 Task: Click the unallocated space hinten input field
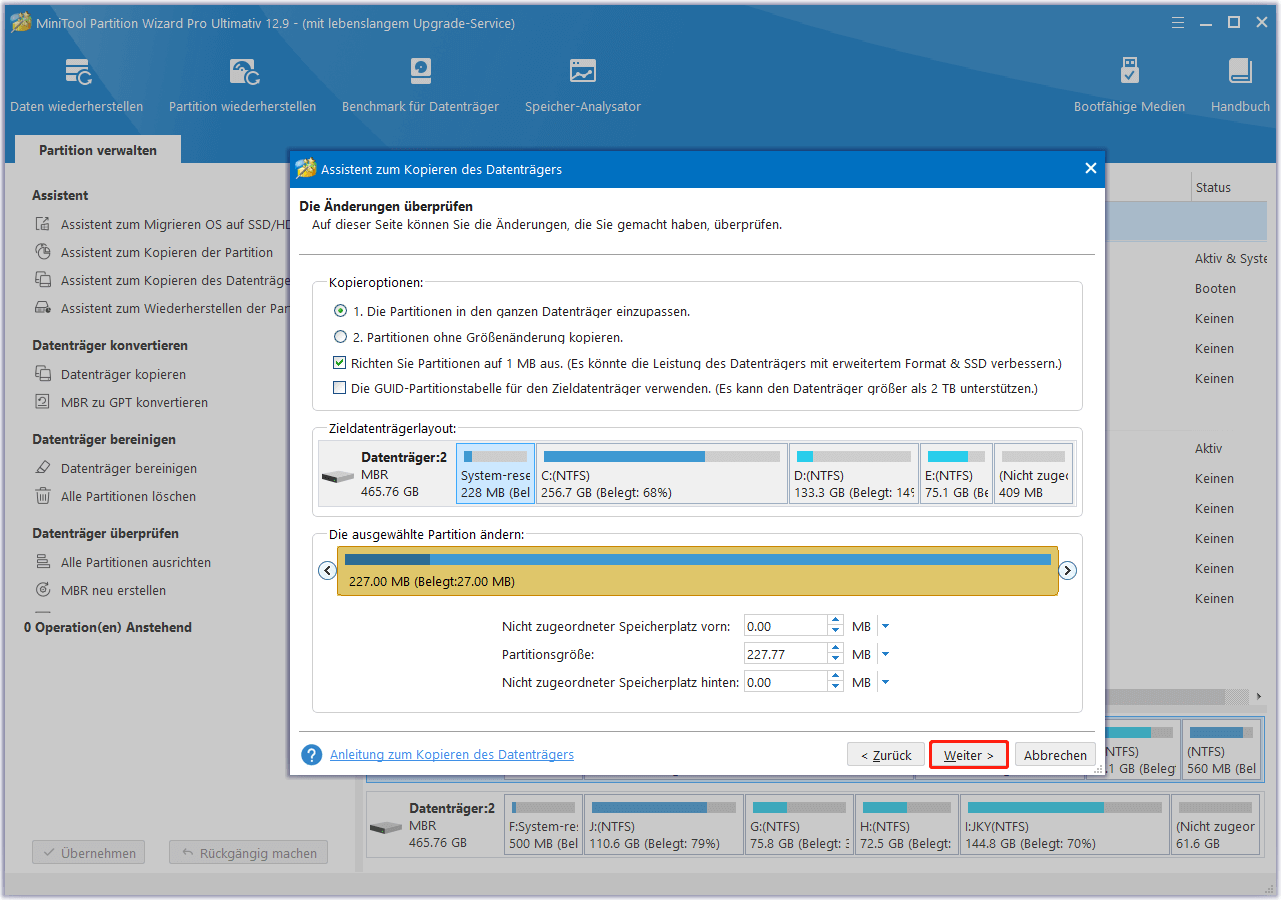(x=786, y=683)
